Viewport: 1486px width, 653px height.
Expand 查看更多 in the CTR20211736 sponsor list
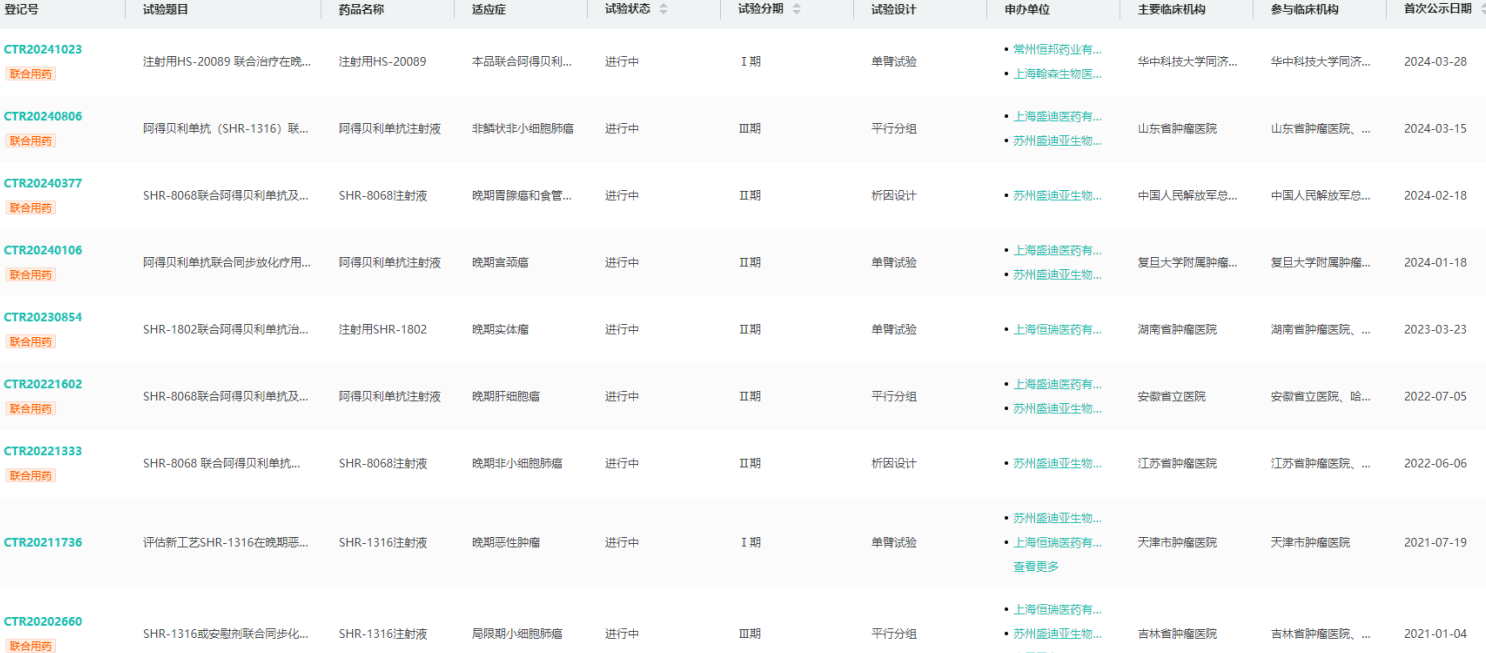[1035, 566]
